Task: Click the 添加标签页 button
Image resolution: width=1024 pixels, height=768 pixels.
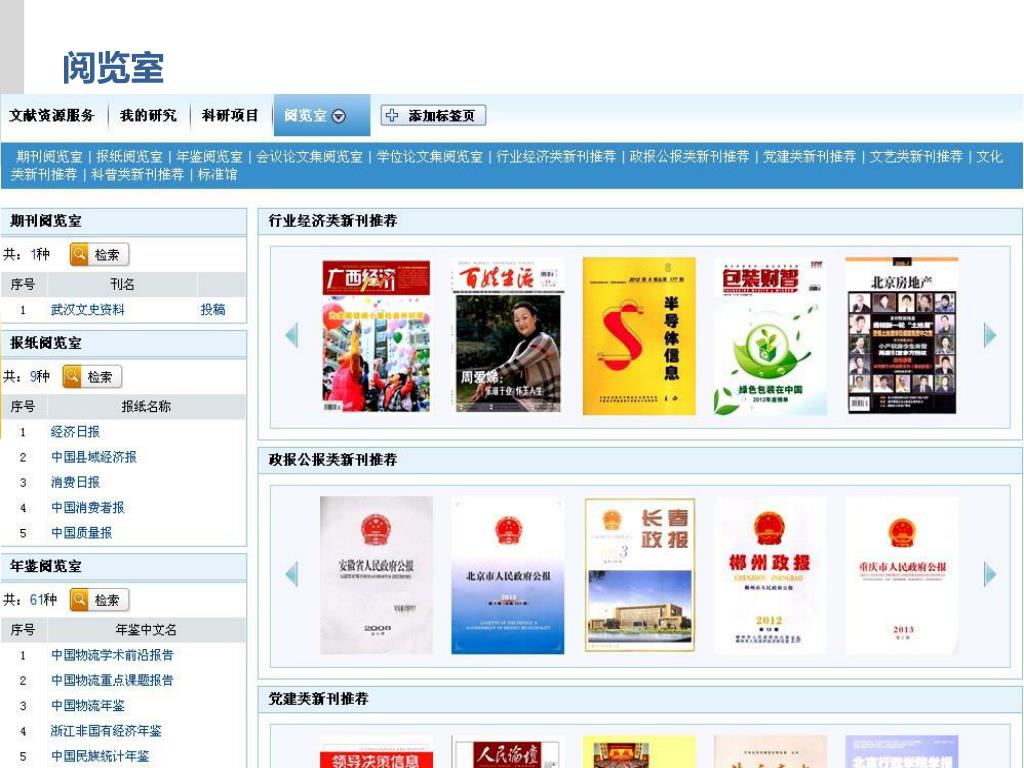Action: point(433,116)
